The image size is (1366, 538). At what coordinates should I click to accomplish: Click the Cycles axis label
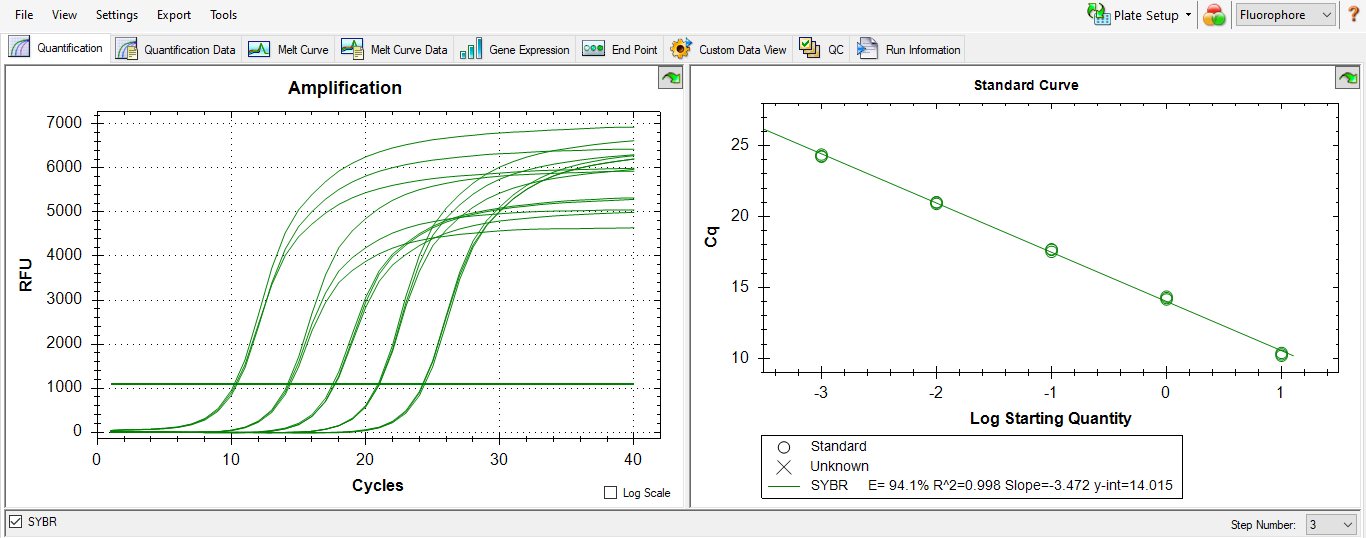[378, 485]
